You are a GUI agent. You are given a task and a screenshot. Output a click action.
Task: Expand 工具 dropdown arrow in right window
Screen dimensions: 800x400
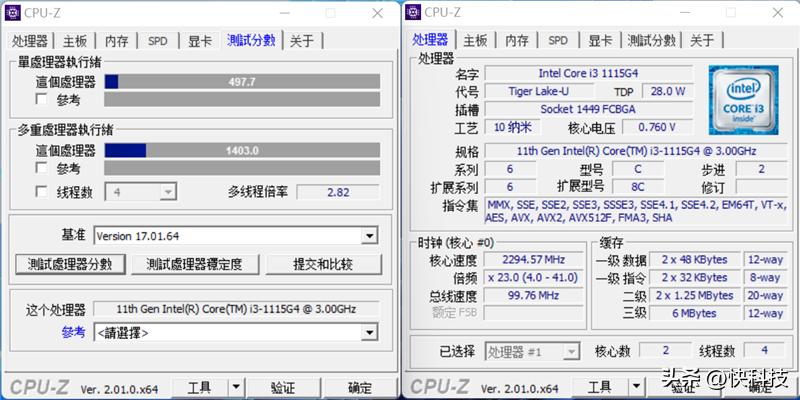(635, 388)
